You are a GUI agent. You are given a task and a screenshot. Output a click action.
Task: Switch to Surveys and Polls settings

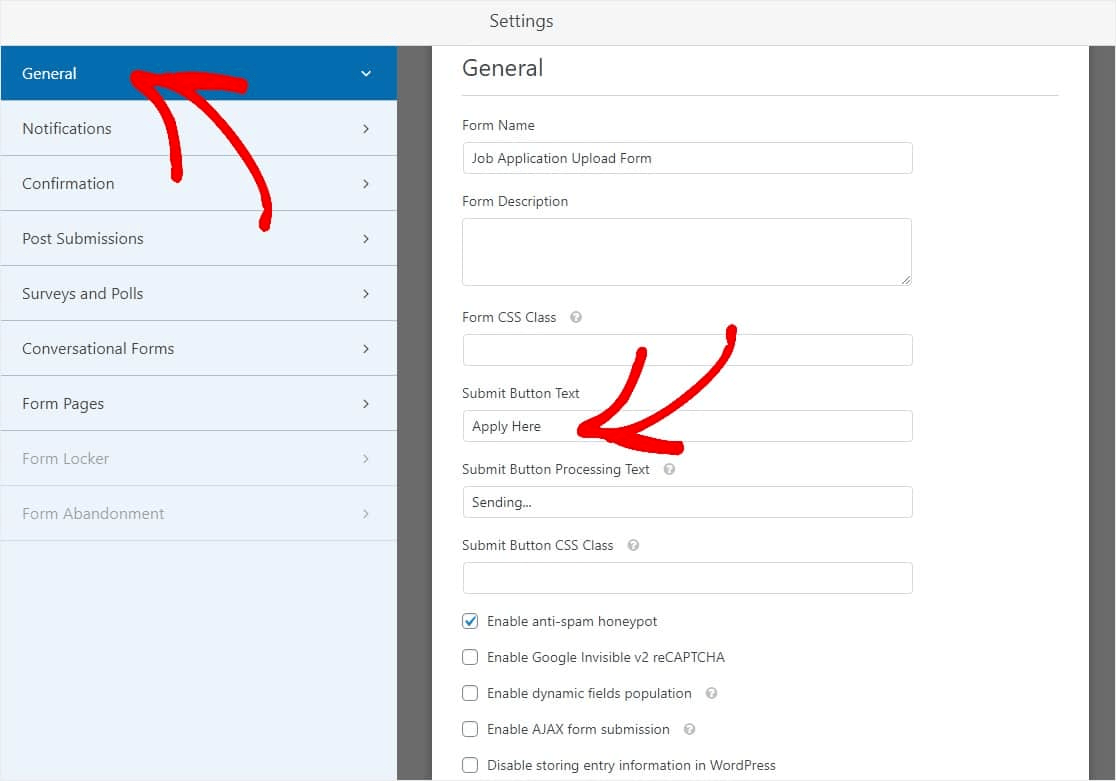(x=198, y=293)
